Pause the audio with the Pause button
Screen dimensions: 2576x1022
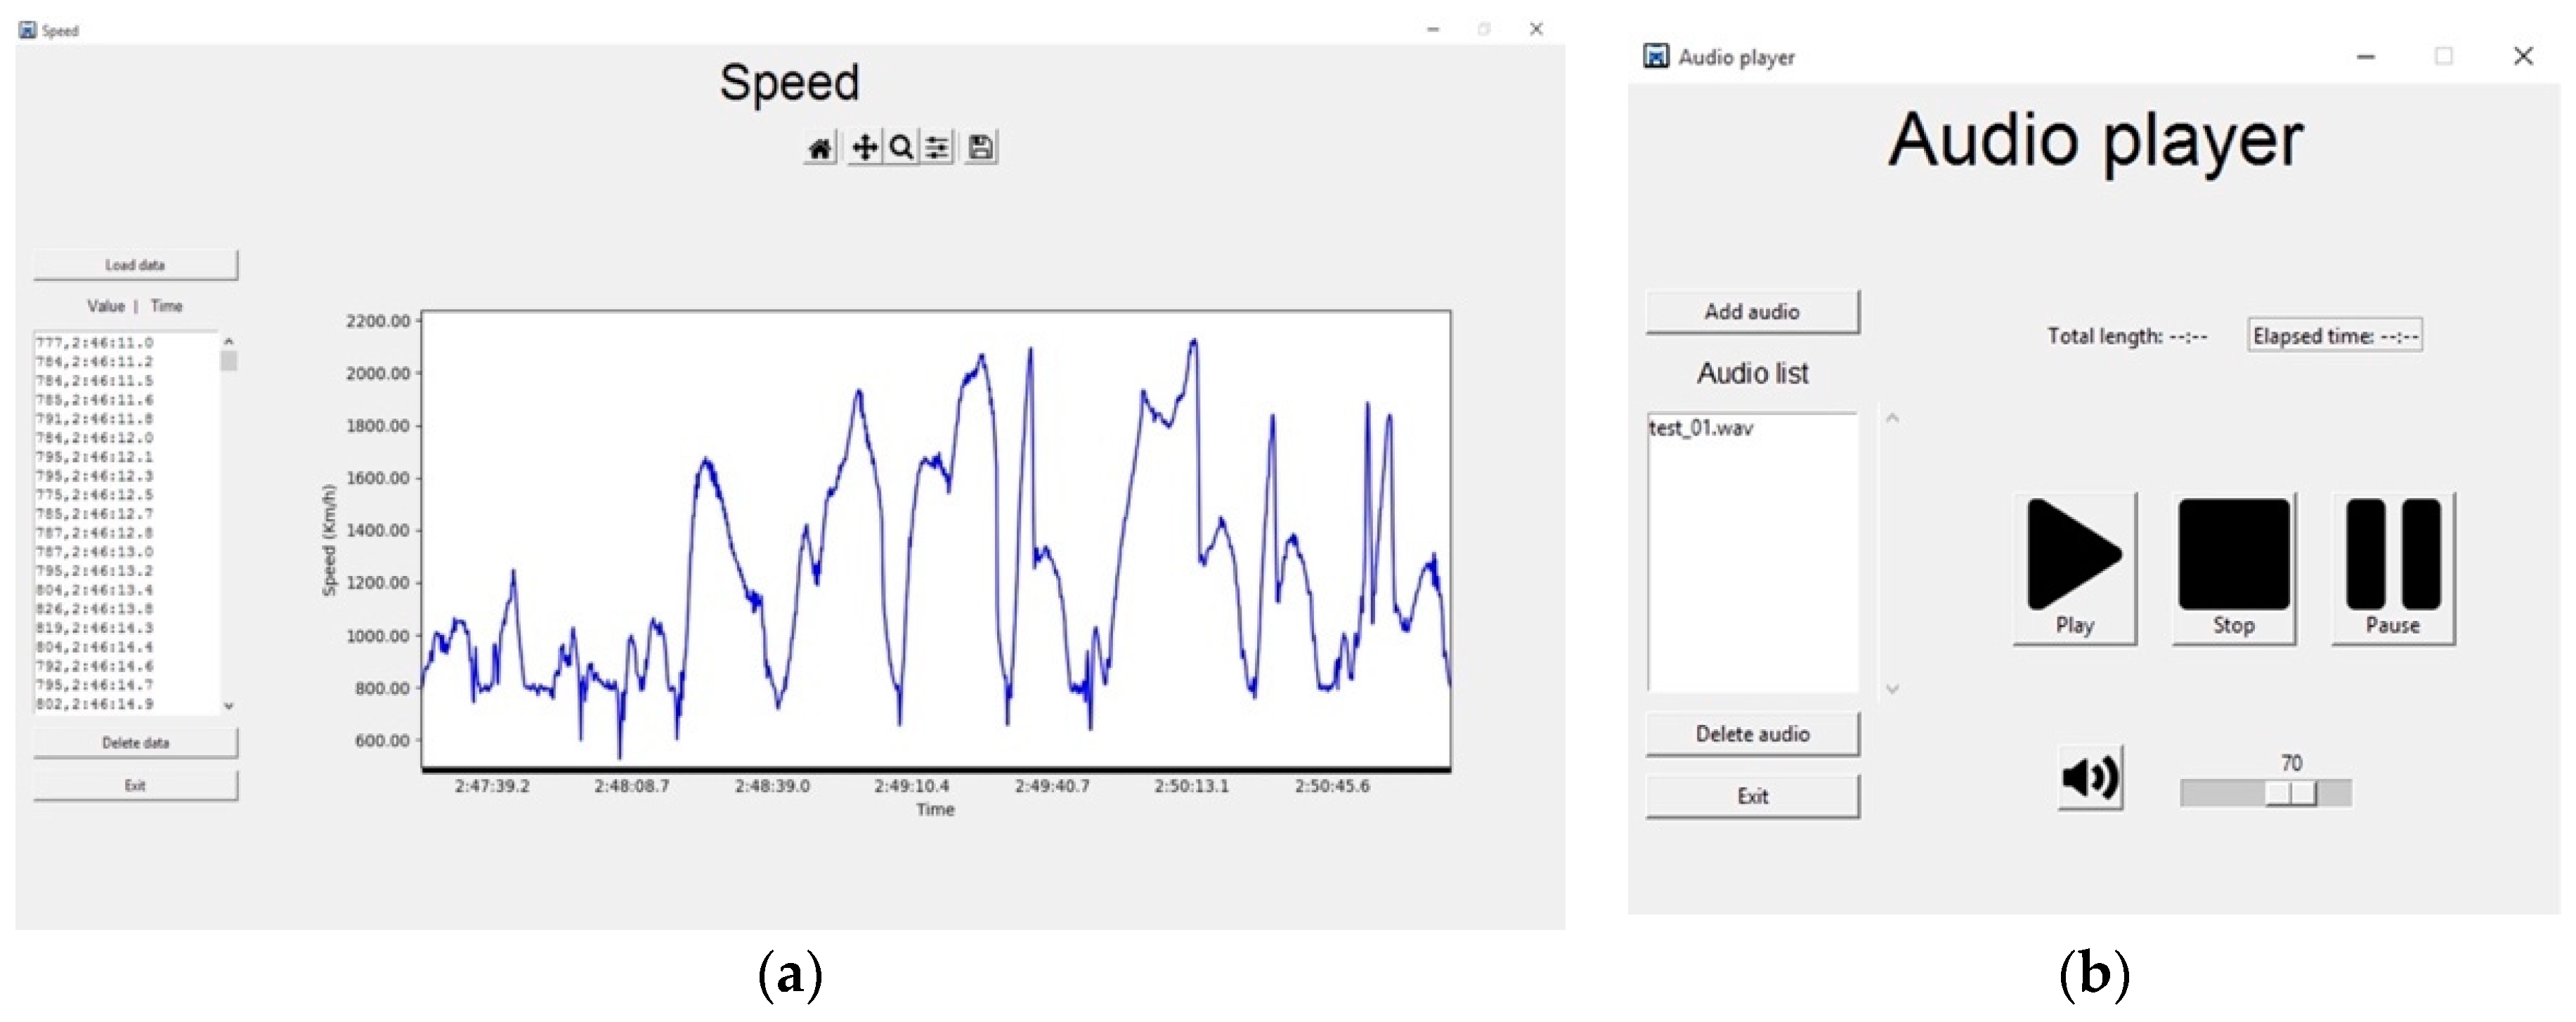[2392, 568]
